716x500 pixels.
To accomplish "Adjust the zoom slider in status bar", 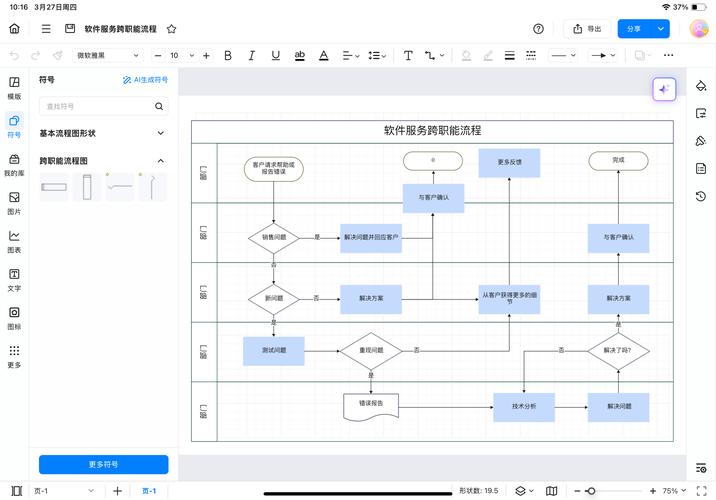I will tap(592, 491).
